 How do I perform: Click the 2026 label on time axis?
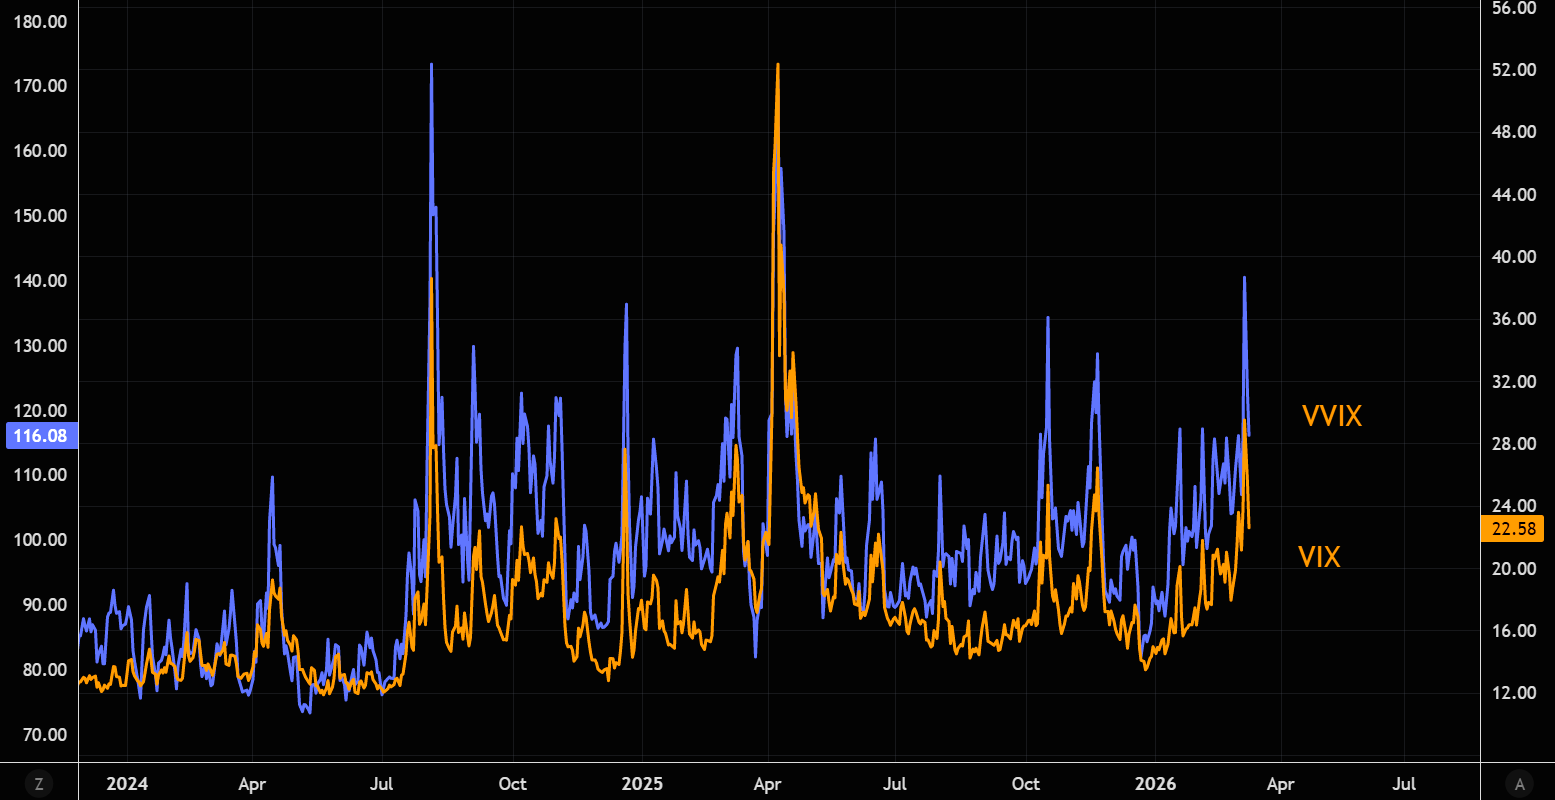(x=1154, y=784)
